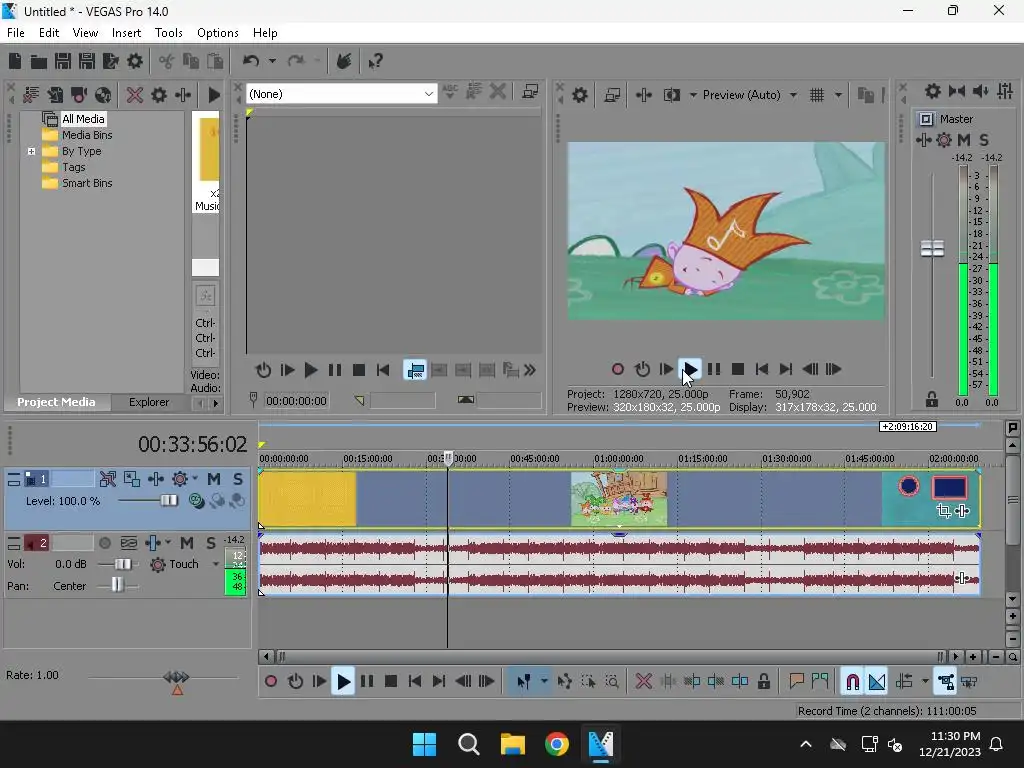This screenshot has height=768, width=1024.
Task: Mute audio track 2
Action: click(x=187, y=543)
